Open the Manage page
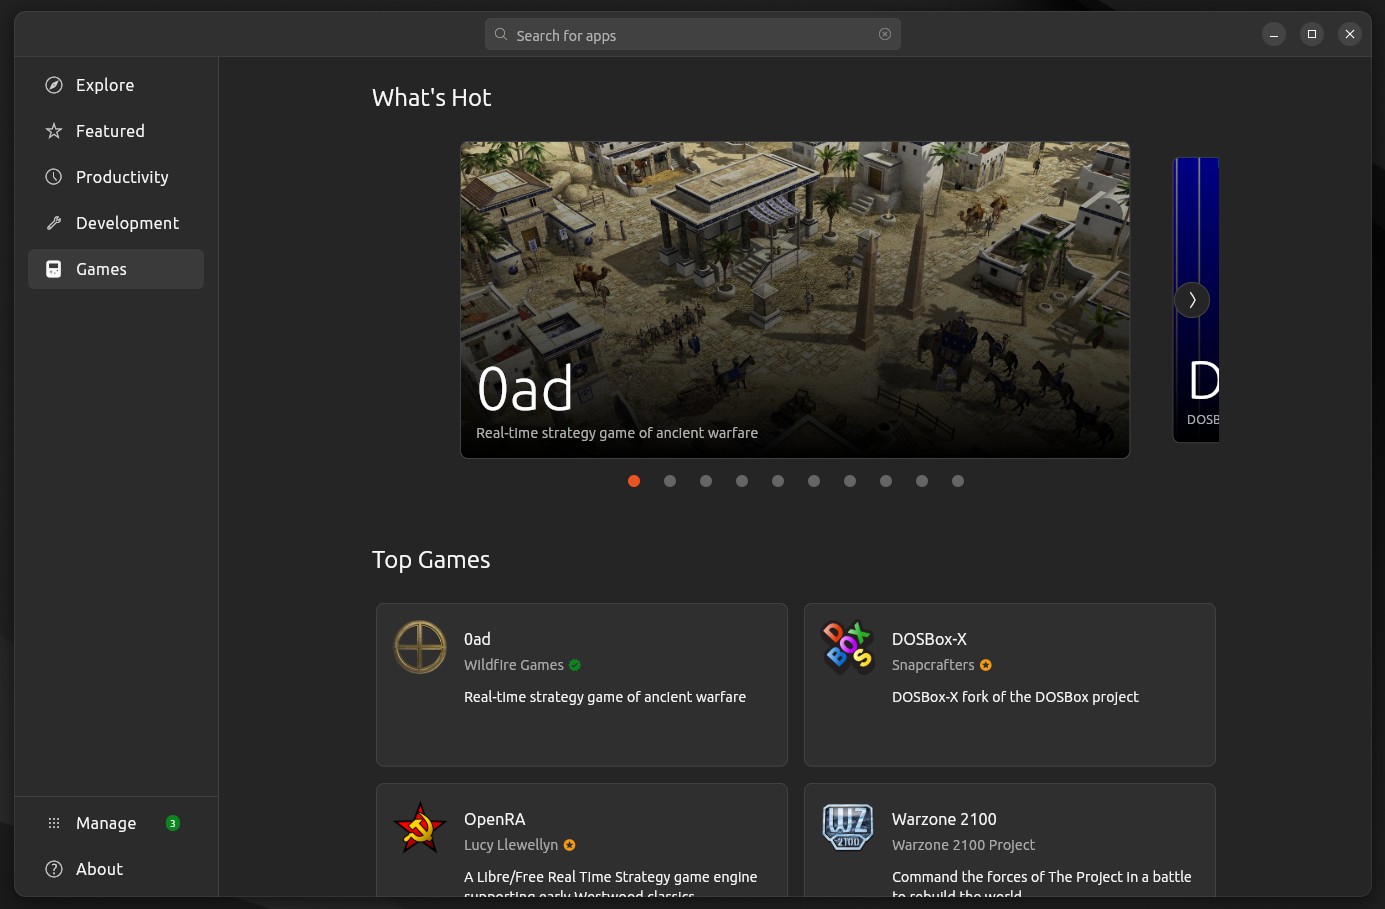 tap(116, 823)
